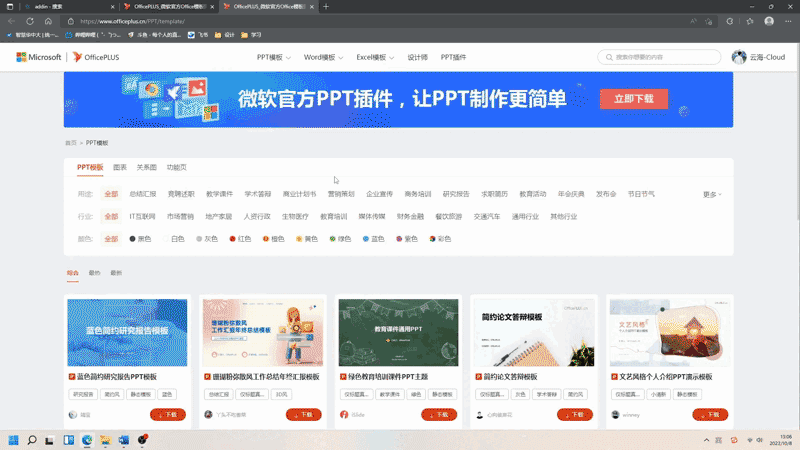The height and width of the screenshot is (450, 800).
Task: Click avatar of author winney
Action: click(x=615, y=415)
